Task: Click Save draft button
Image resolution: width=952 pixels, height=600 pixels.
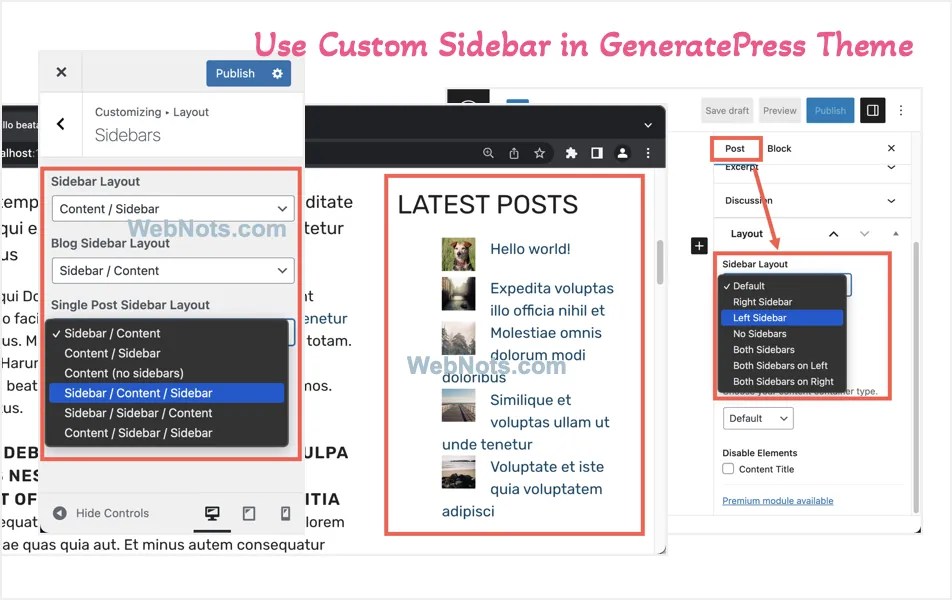Action: coord(727,111)
